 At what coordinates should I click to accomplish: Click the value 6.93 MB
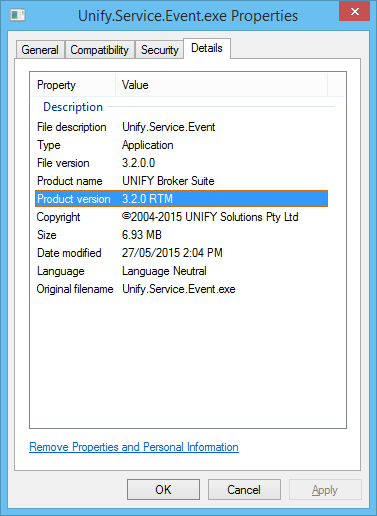pyautogui.click(x=142, y=235)
